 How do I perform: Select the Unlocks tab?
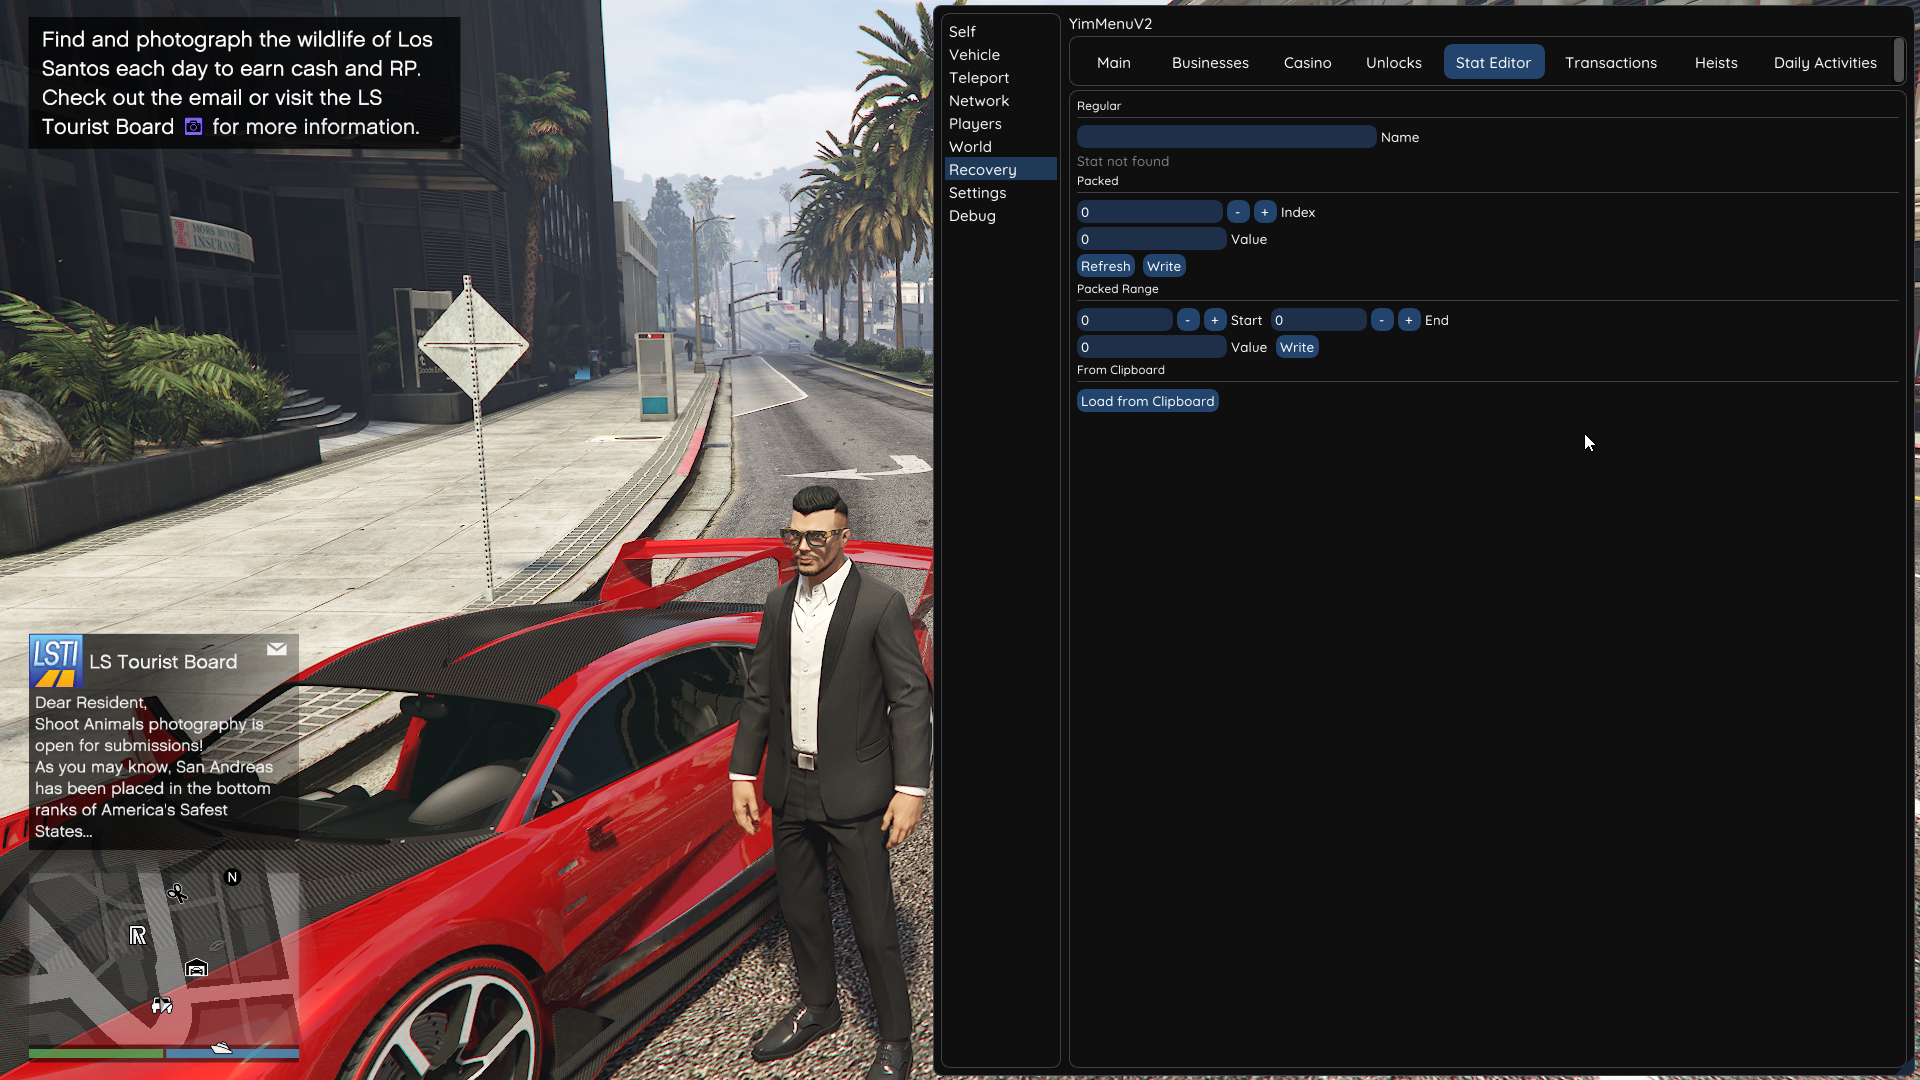tap(1393, 62)
